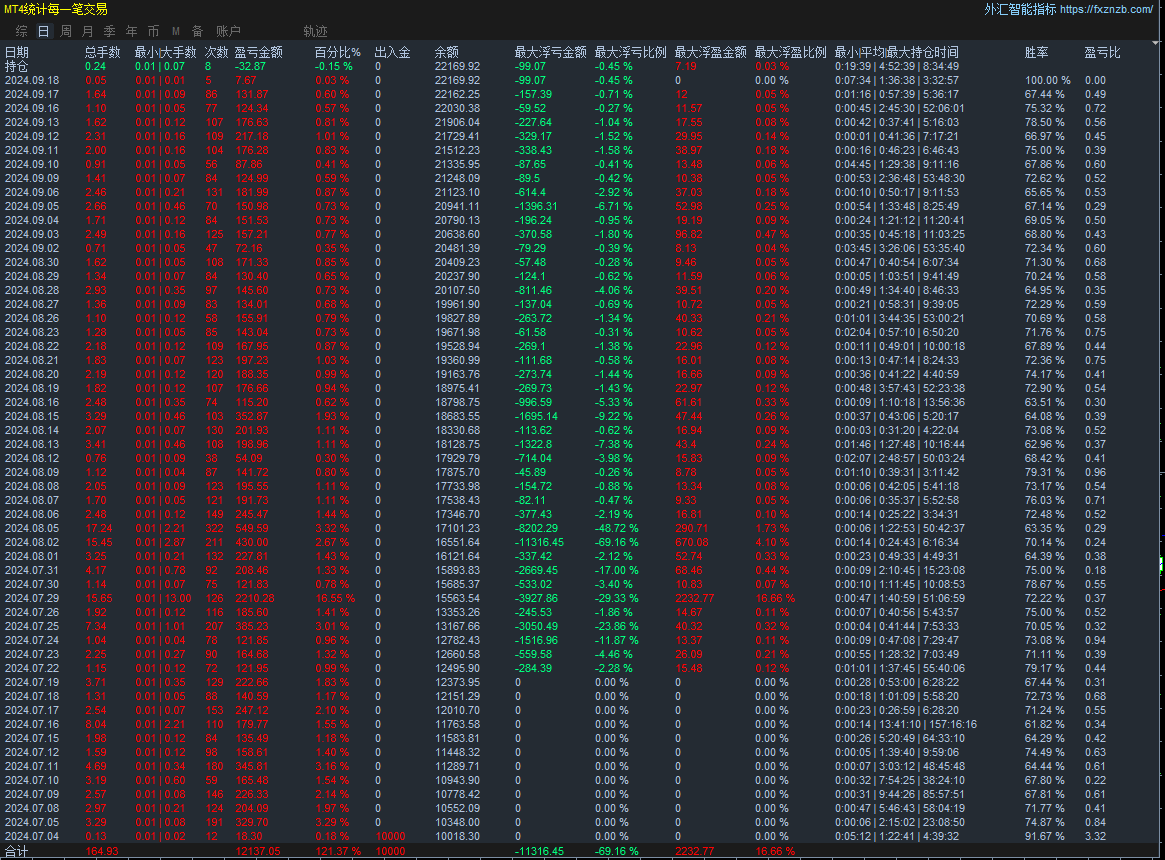This screenshot has height=860, width=1165.
Task: Click holding time 0:00:14 | 13:41:10 | 157:16:16
Action: pyautogui.click(x=906, y=724)
